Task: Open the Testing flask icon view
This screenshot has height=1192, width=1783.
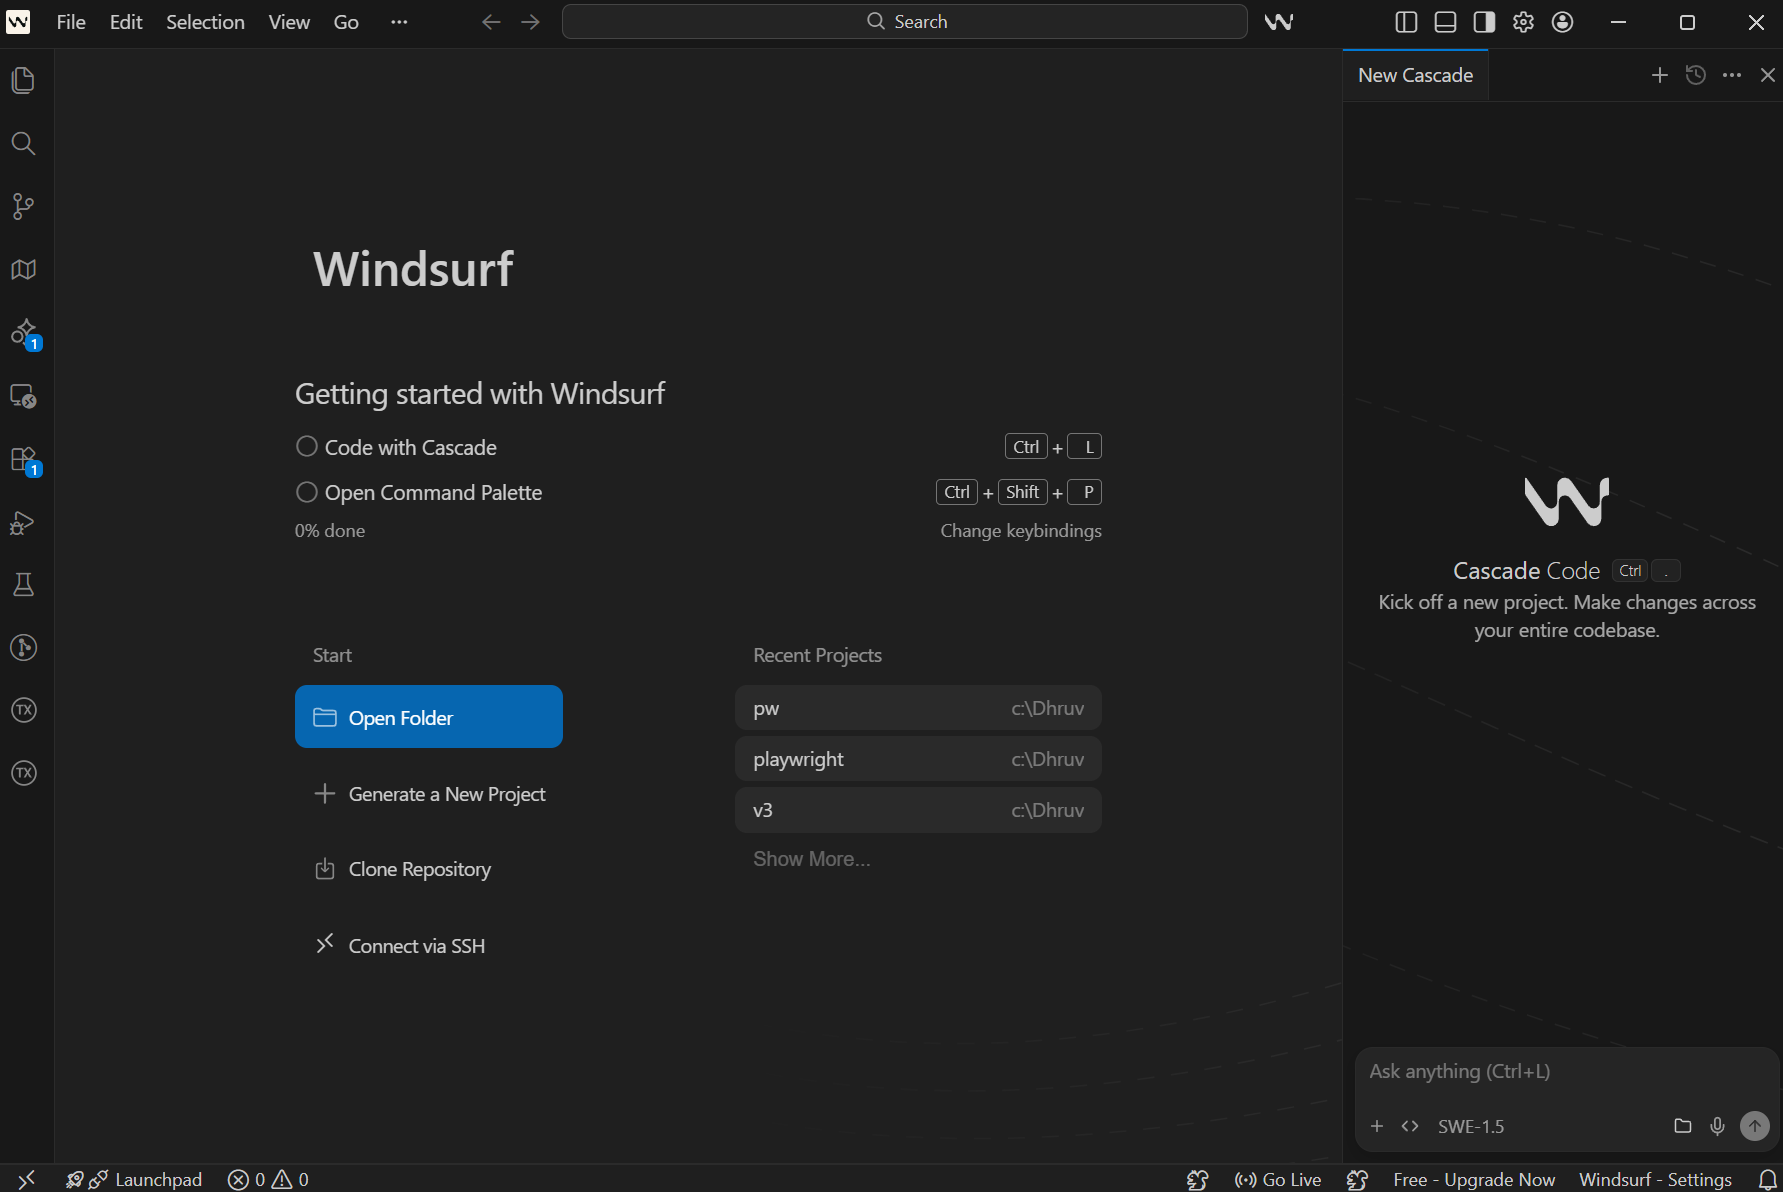Action: (x=23, y=585)
